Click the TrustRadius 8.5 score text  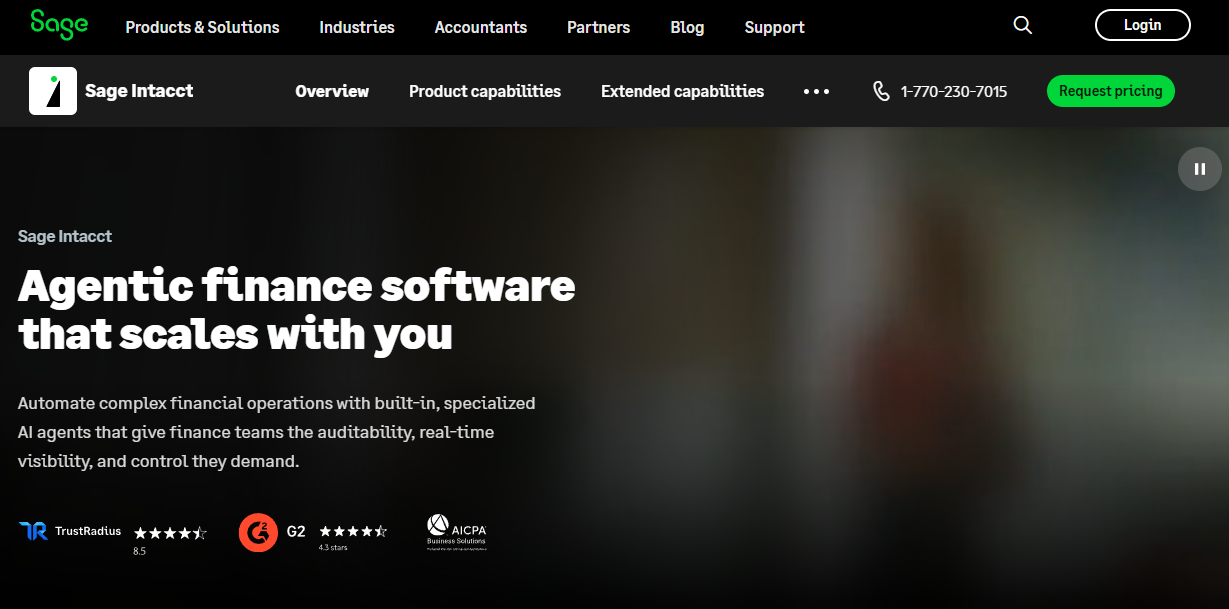(x=139, y=551)
